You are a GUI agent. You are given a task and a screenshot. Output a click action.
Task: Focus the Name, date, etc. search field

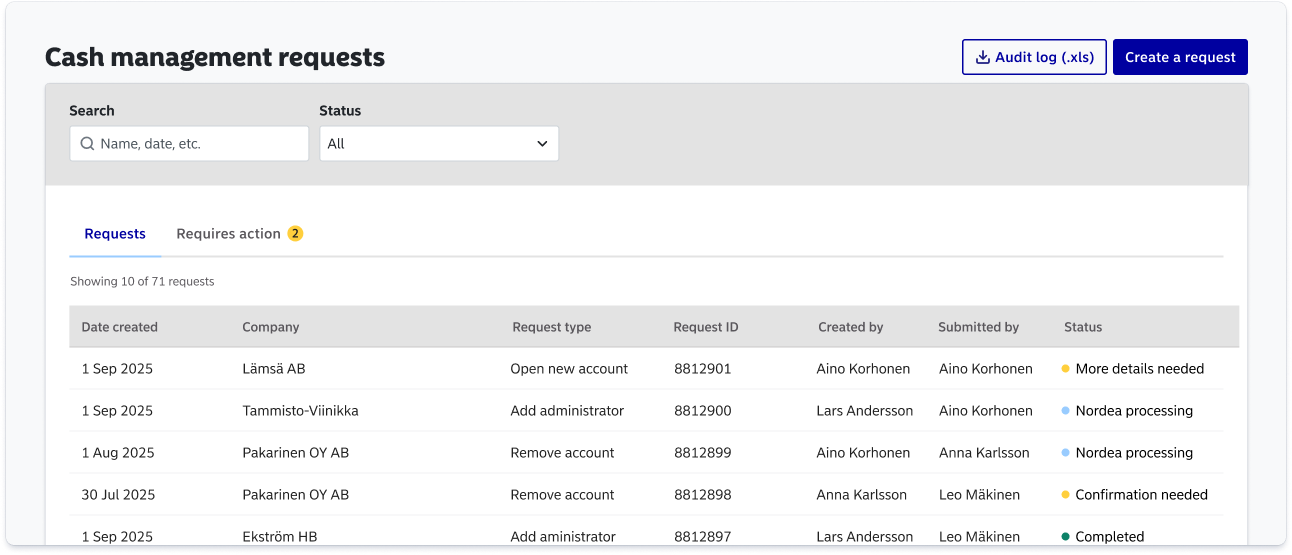[x=189, y=144]
